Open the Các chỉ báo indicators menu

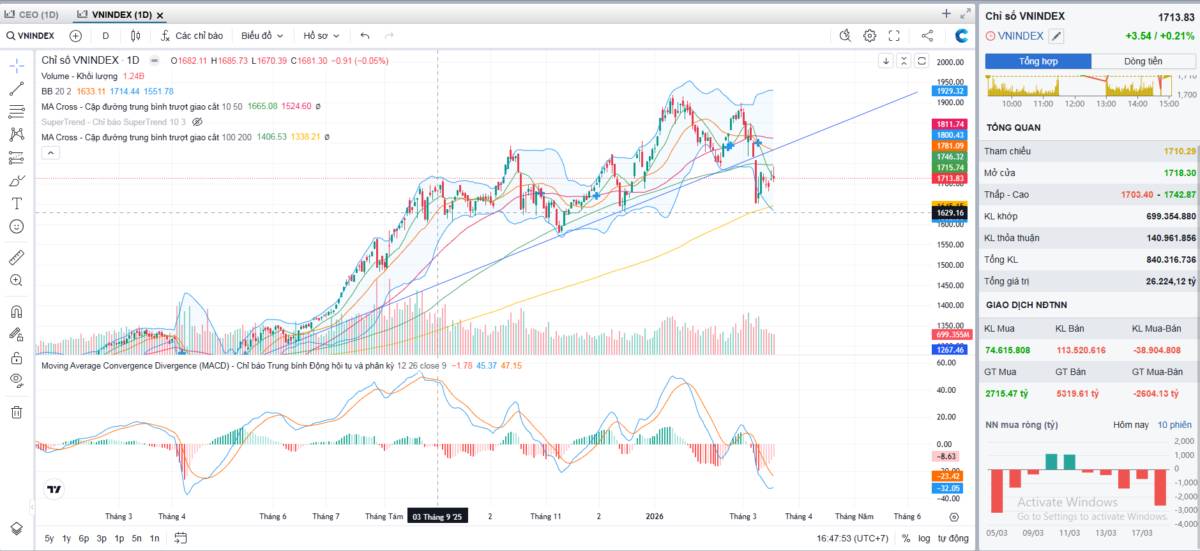pos(190,35)
